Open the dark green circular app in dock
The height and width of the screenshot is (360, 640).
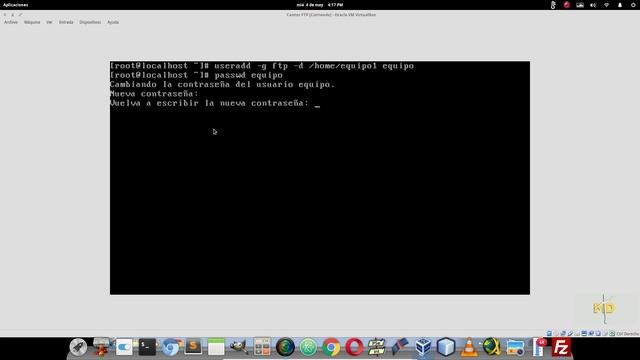285,347
